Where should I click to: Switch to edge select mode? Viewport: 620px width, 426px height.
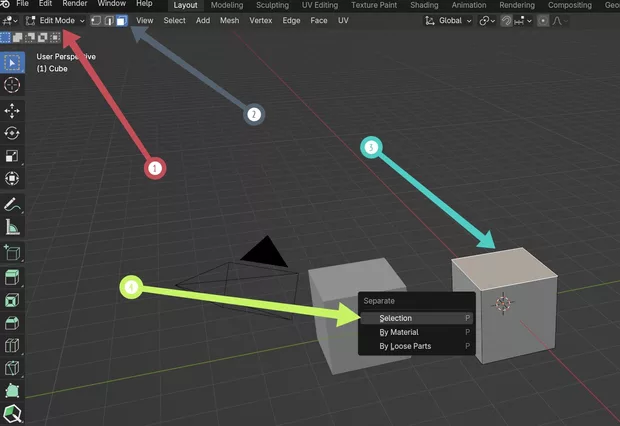tap(108, 20)
